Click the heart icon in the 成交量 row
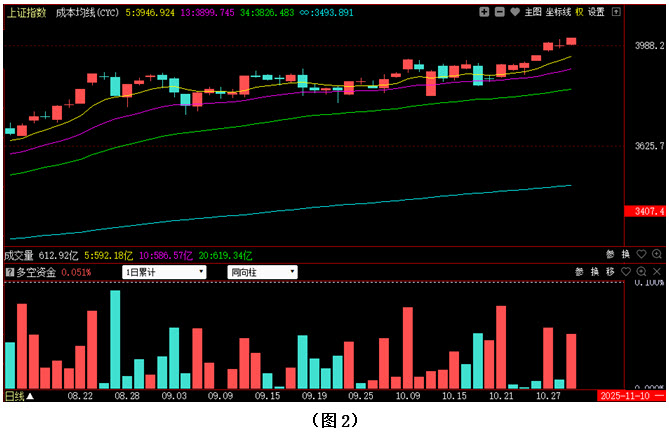Image resolution: width=669 pixels, height=441 pixels. tap(641, 255)
